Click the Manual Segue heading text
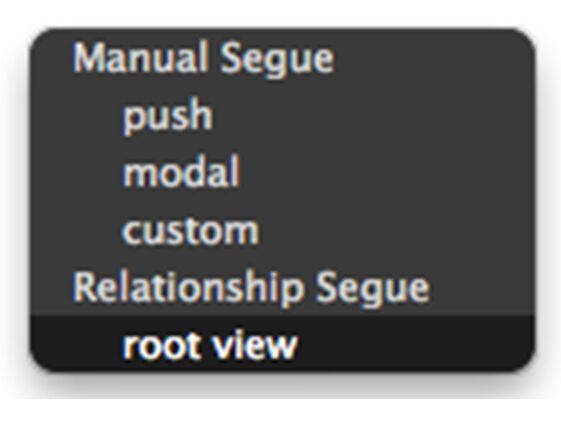The height and width of the screenshot is (422, 561). (203, 59)
